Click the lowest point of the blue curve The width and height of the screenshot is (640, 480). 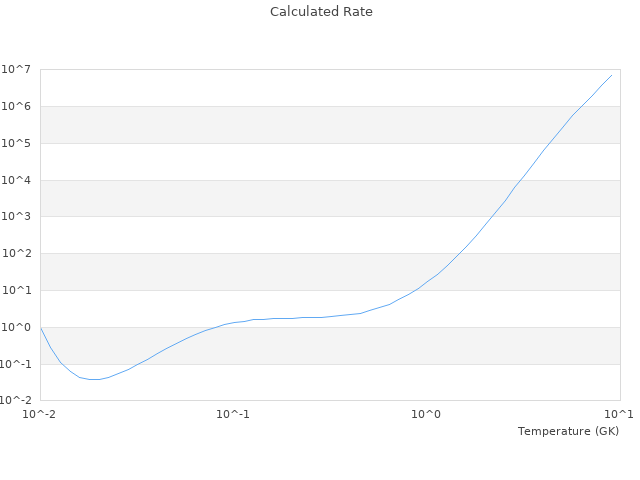pos(94,379)
